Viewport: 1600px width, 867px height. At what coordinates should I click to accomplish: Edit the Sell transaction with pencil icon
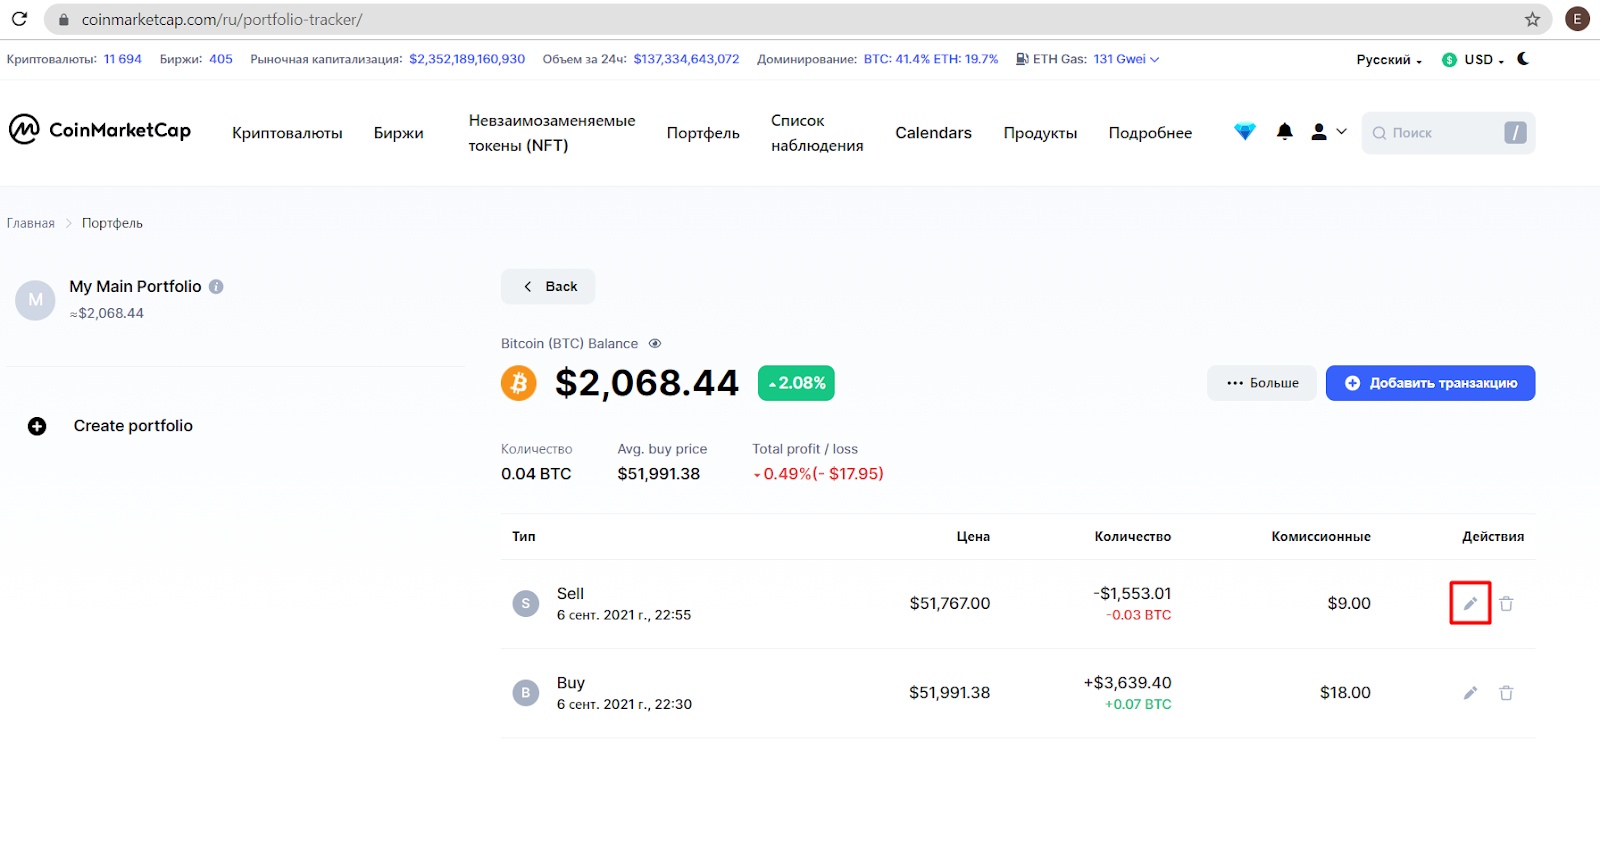[x=1470, y=603]
